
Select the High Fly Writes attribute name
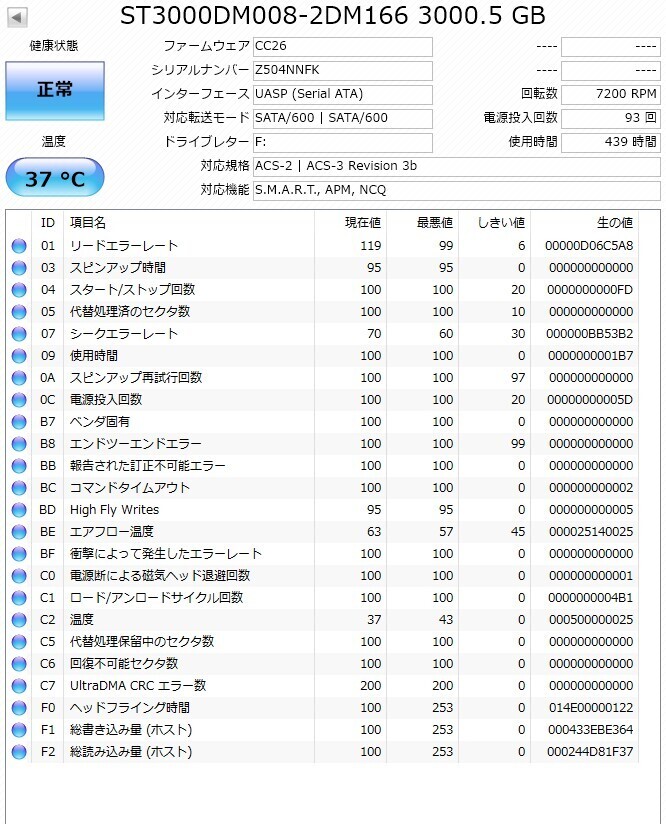pyautogui.click(x=114, y=510)
